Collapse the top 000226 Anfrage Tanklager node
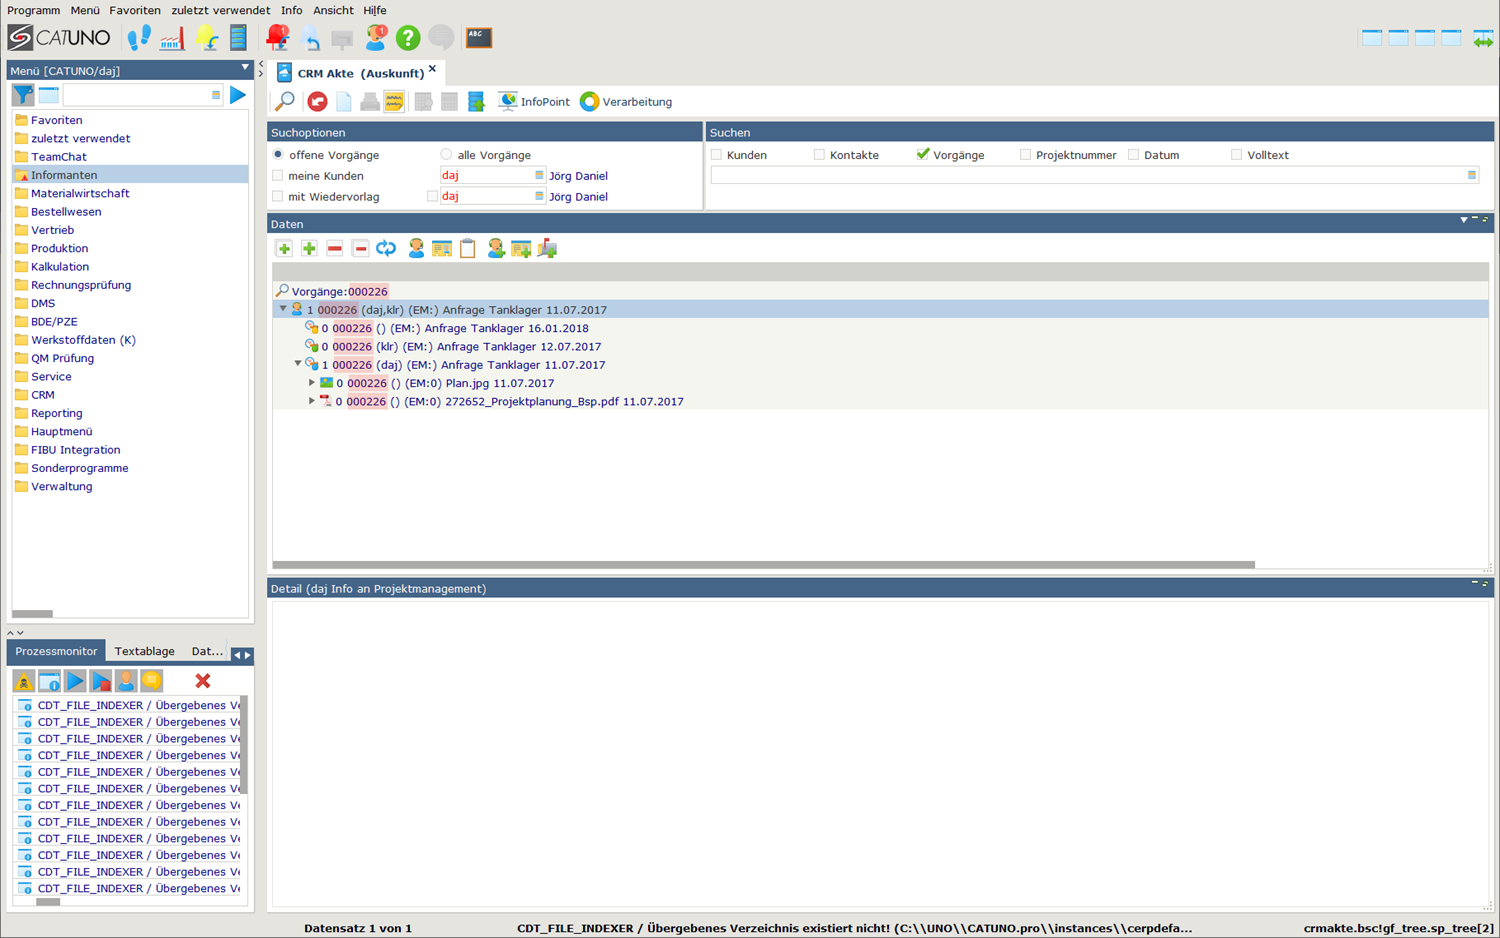The height and width of the screenshot is (938, 1500). click(x=283, y=310)
